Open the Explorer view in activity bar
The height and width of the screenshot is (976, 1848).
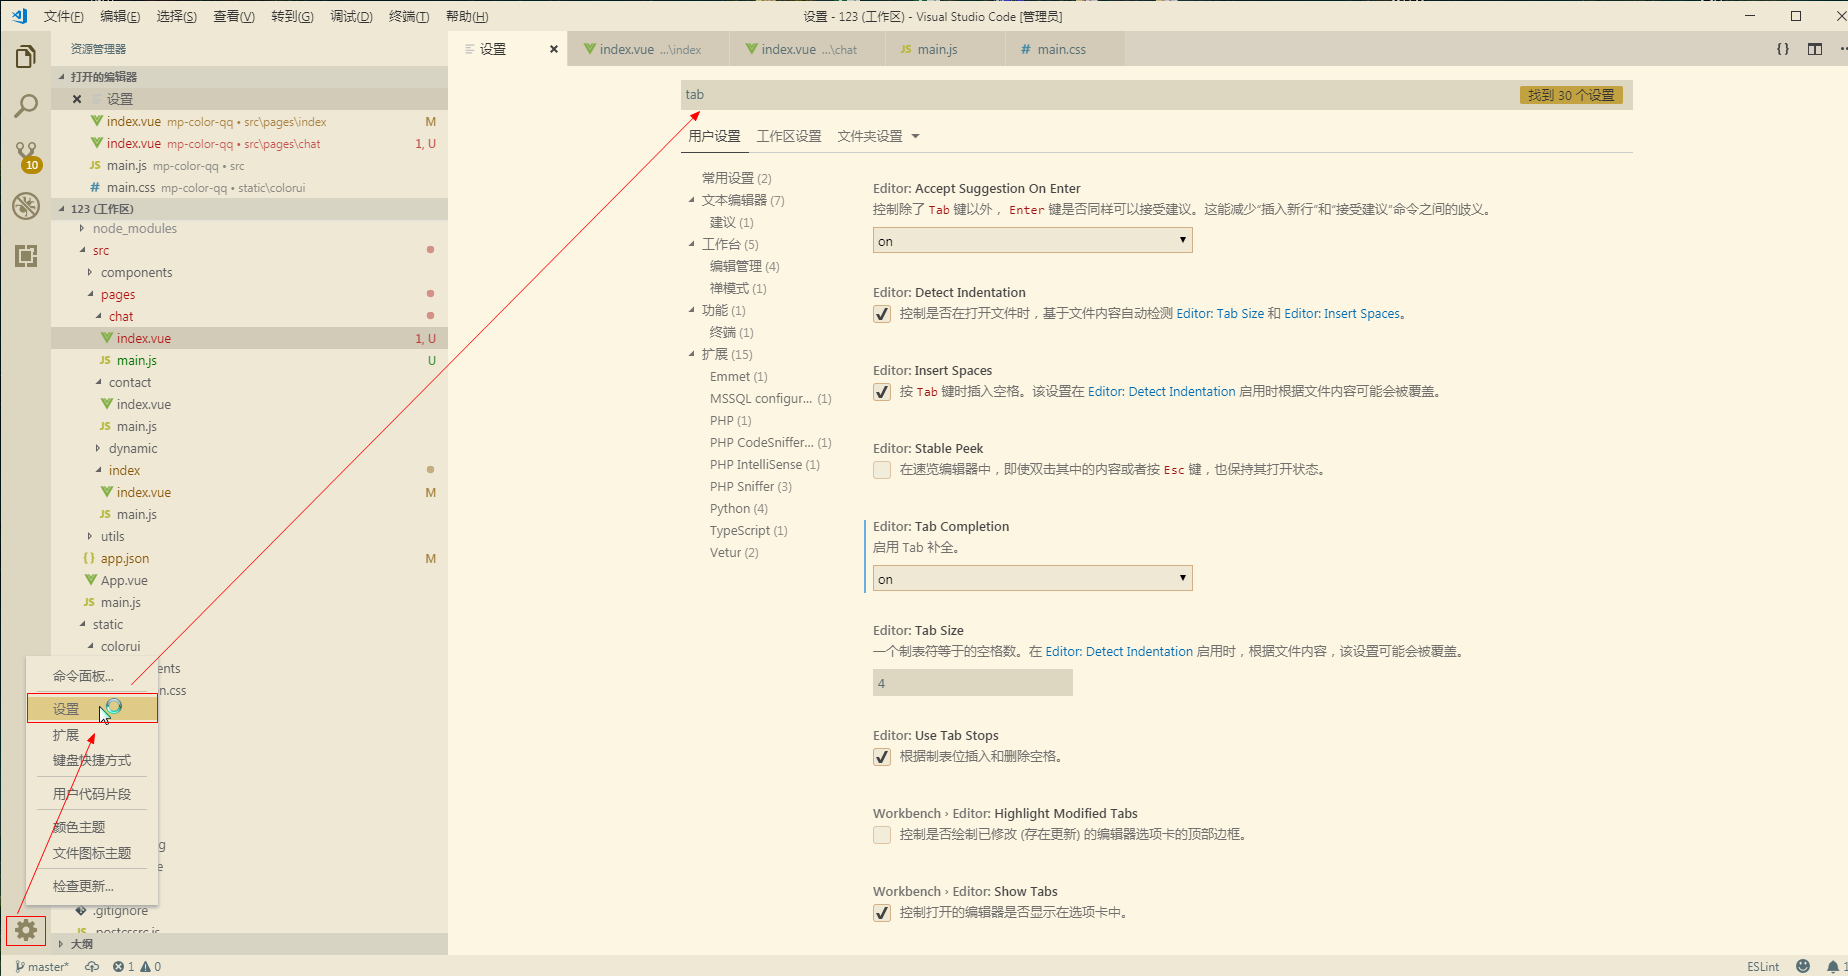(x=26, y=57)
